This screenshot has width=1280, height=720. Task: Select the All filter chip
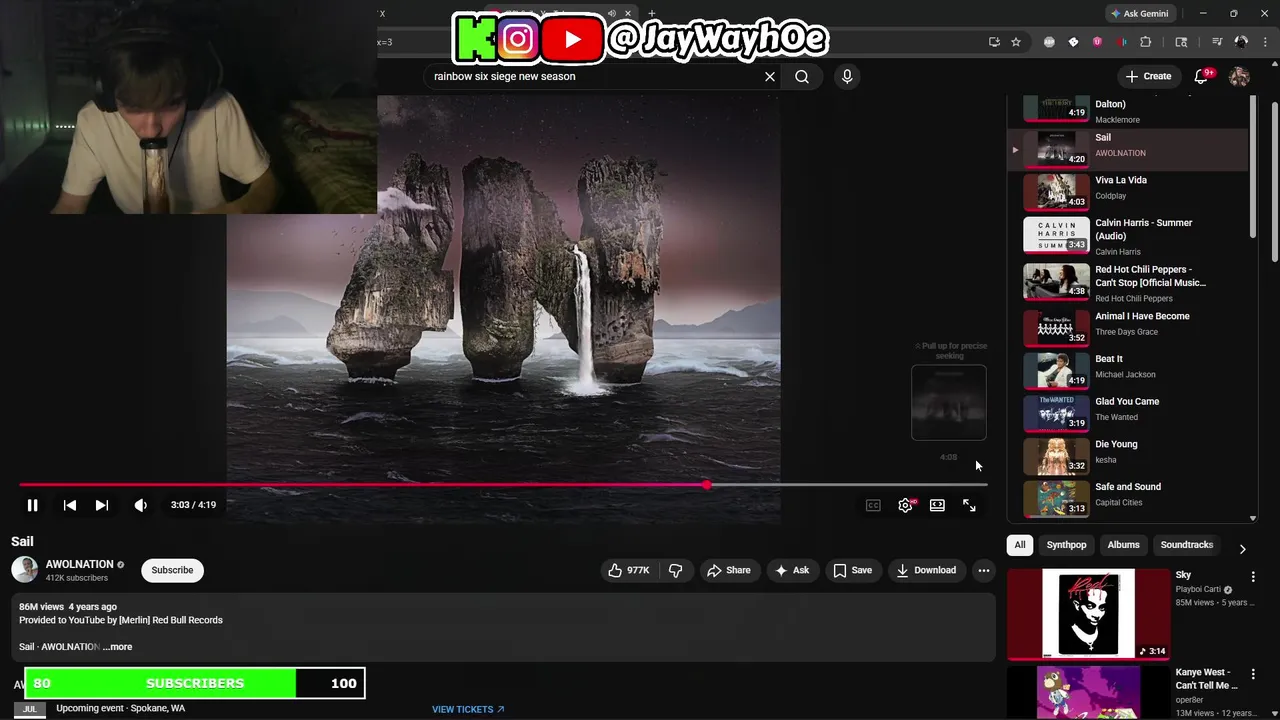pos(1020,545)
